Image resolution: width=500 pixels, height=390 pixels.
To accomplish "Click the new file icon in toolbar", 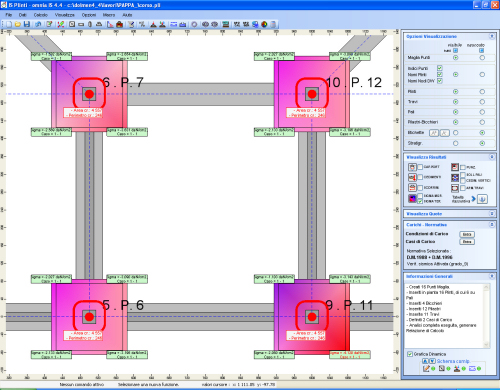I will [9, 24].
